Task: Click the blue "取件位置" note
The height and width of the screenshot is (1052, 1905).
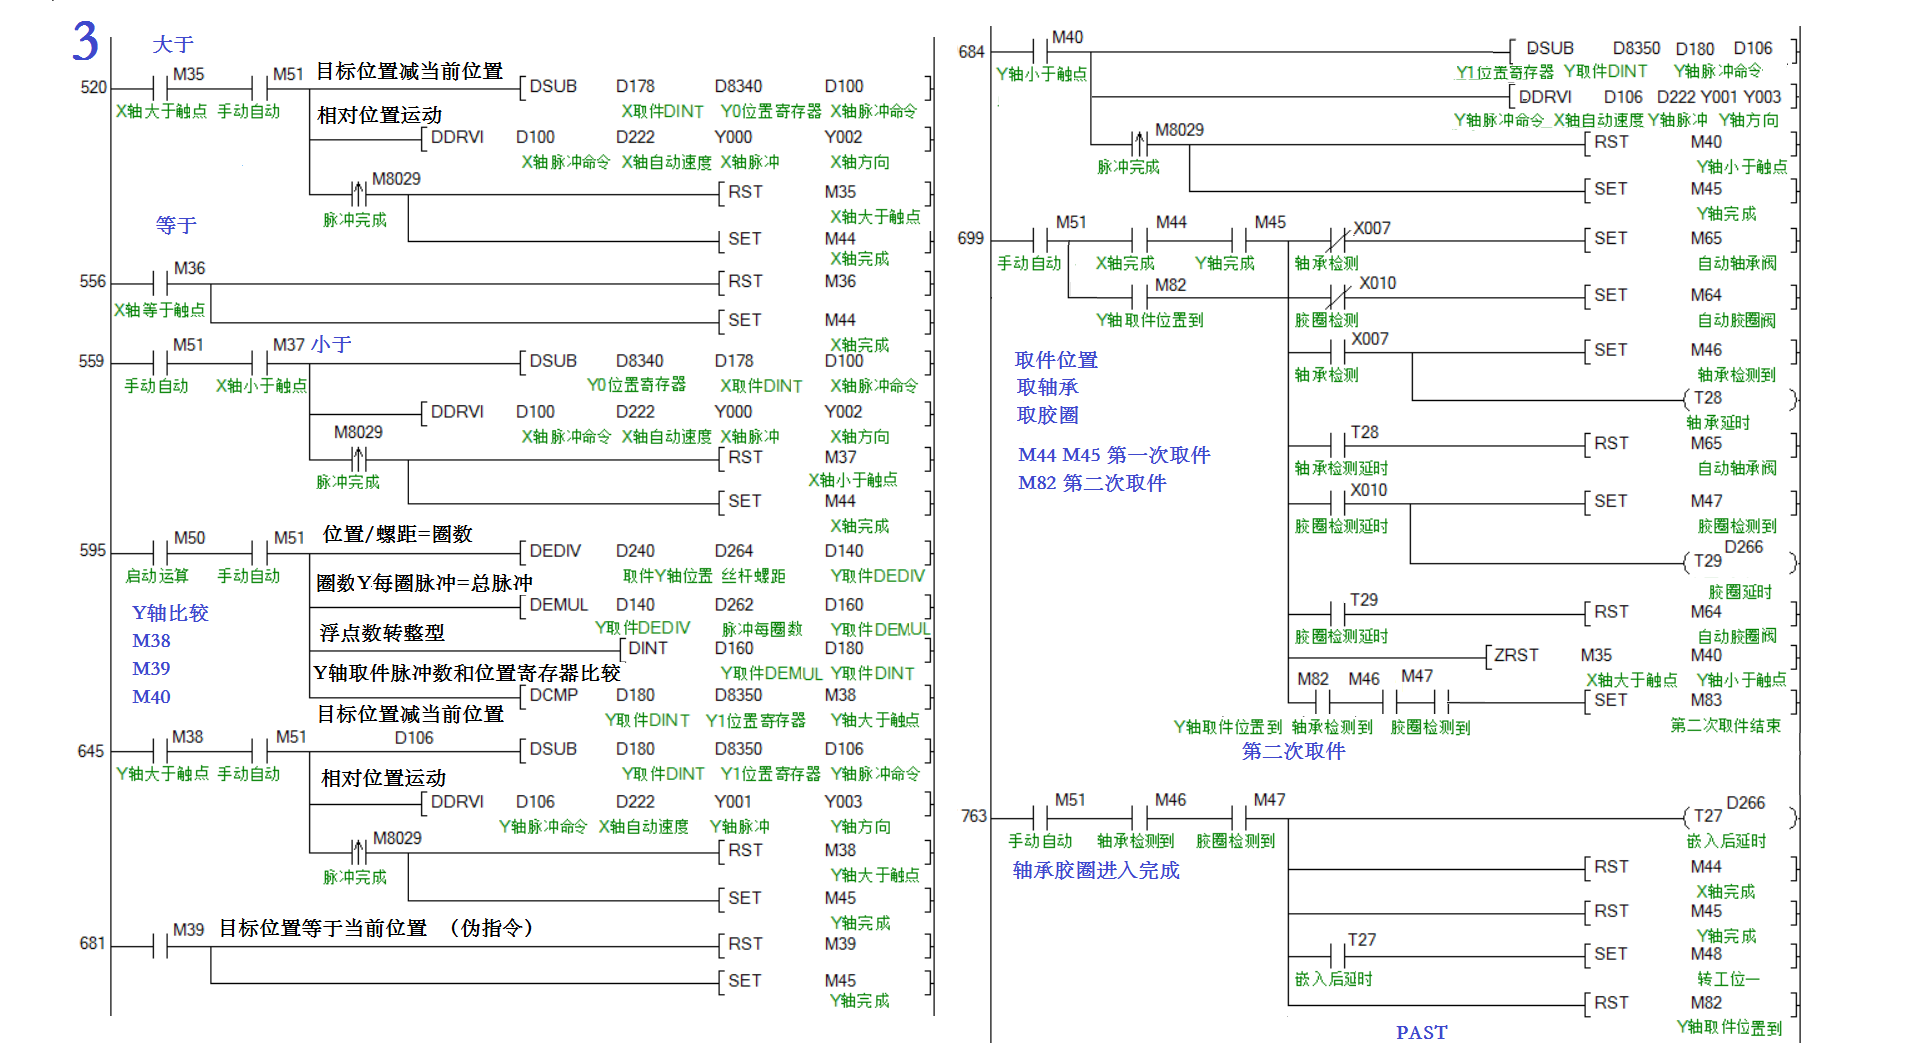Action: pos(1056,360)
